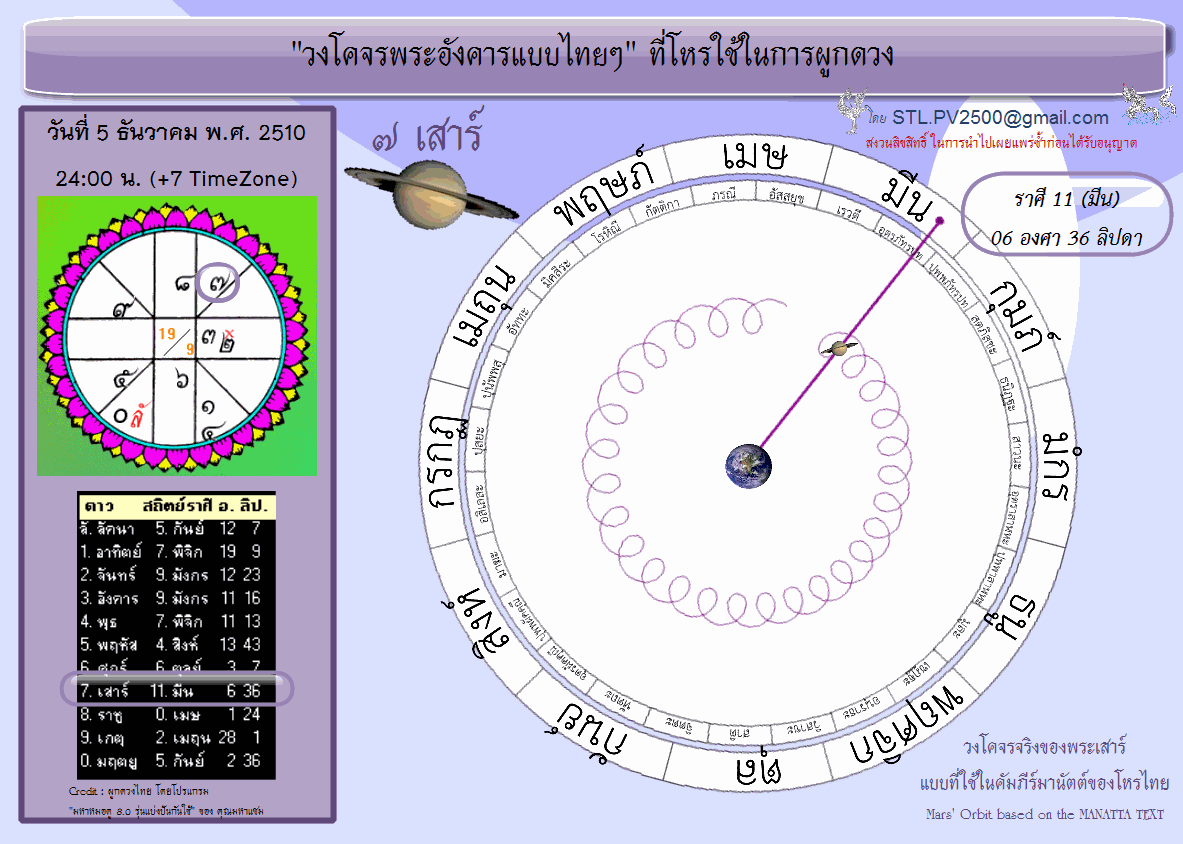
Task: Select the มีน zodiac label on the wheel
Action: point(910,198)
